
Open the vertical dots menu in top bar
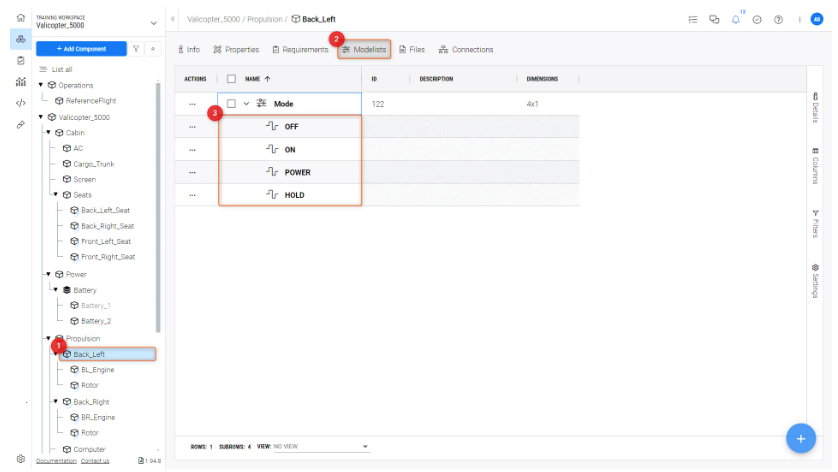pos(800,19)
